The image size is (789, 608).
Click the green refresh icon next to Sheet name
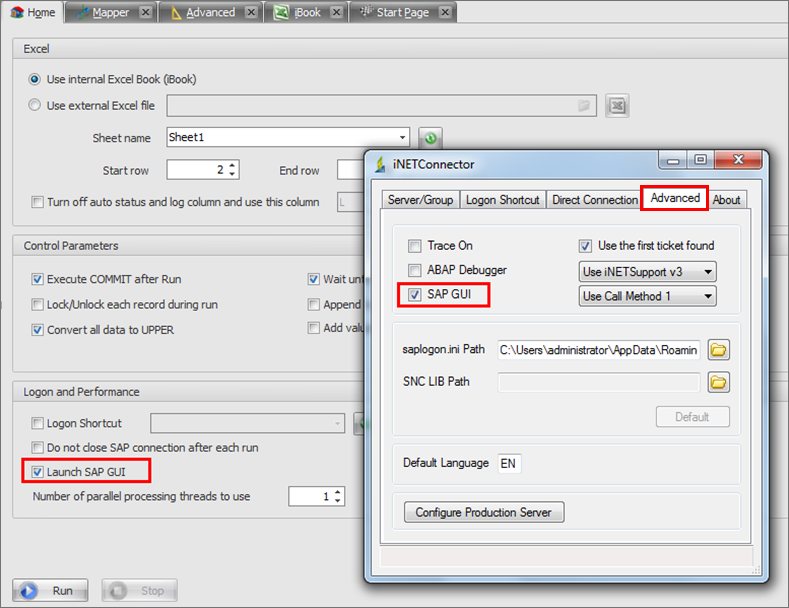[x=430, y=138]
